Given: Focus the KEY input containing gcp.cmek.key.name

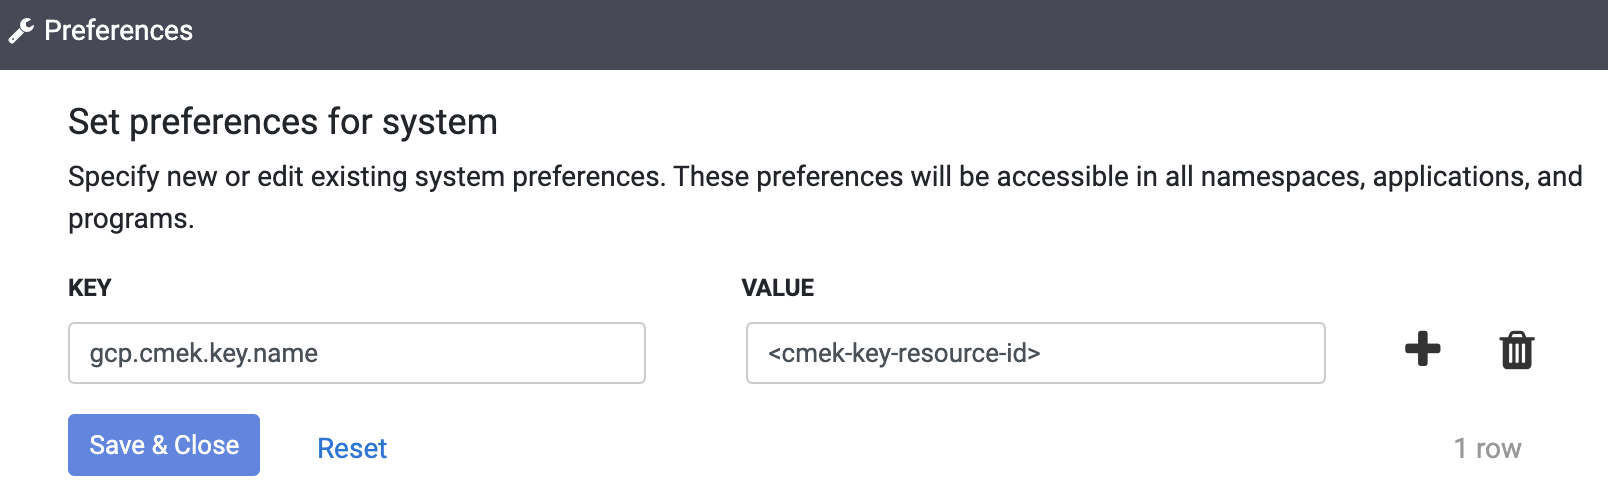Looking at the screenshot, I should pos(356,353).
